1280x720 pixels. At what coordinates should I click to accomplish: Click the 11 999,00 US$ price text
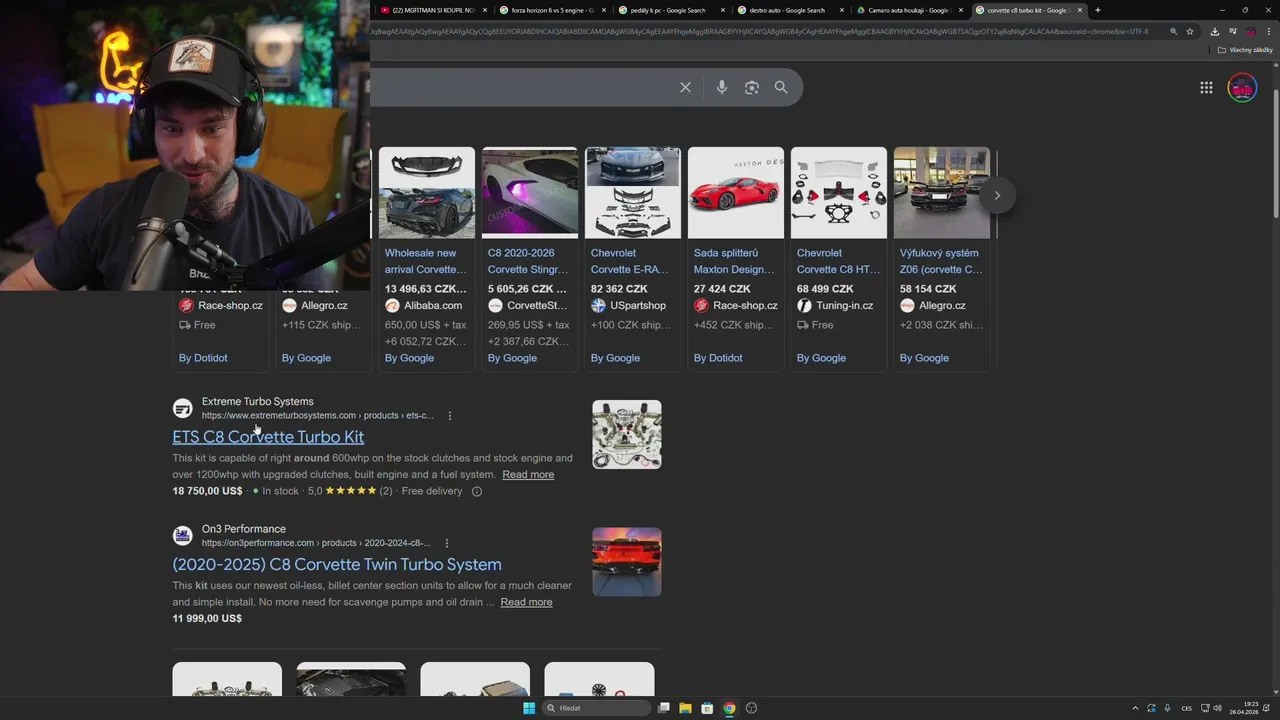207,618
